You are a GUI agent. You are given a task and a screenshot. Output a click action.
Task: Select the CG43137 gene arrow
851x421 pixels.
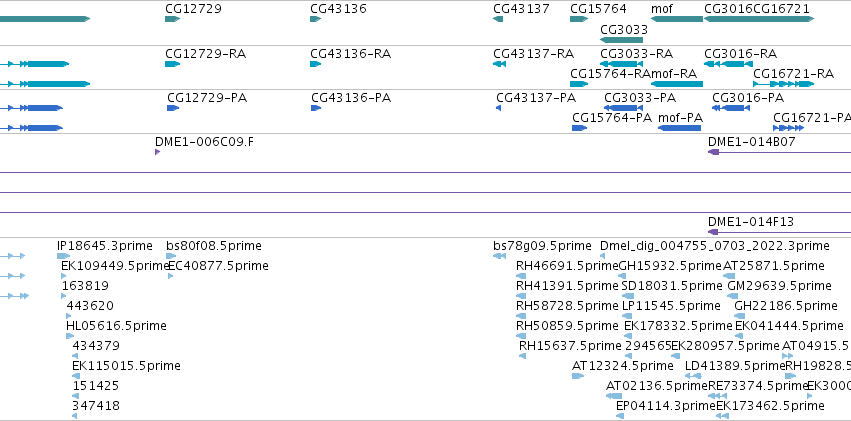tap(498, 19)
